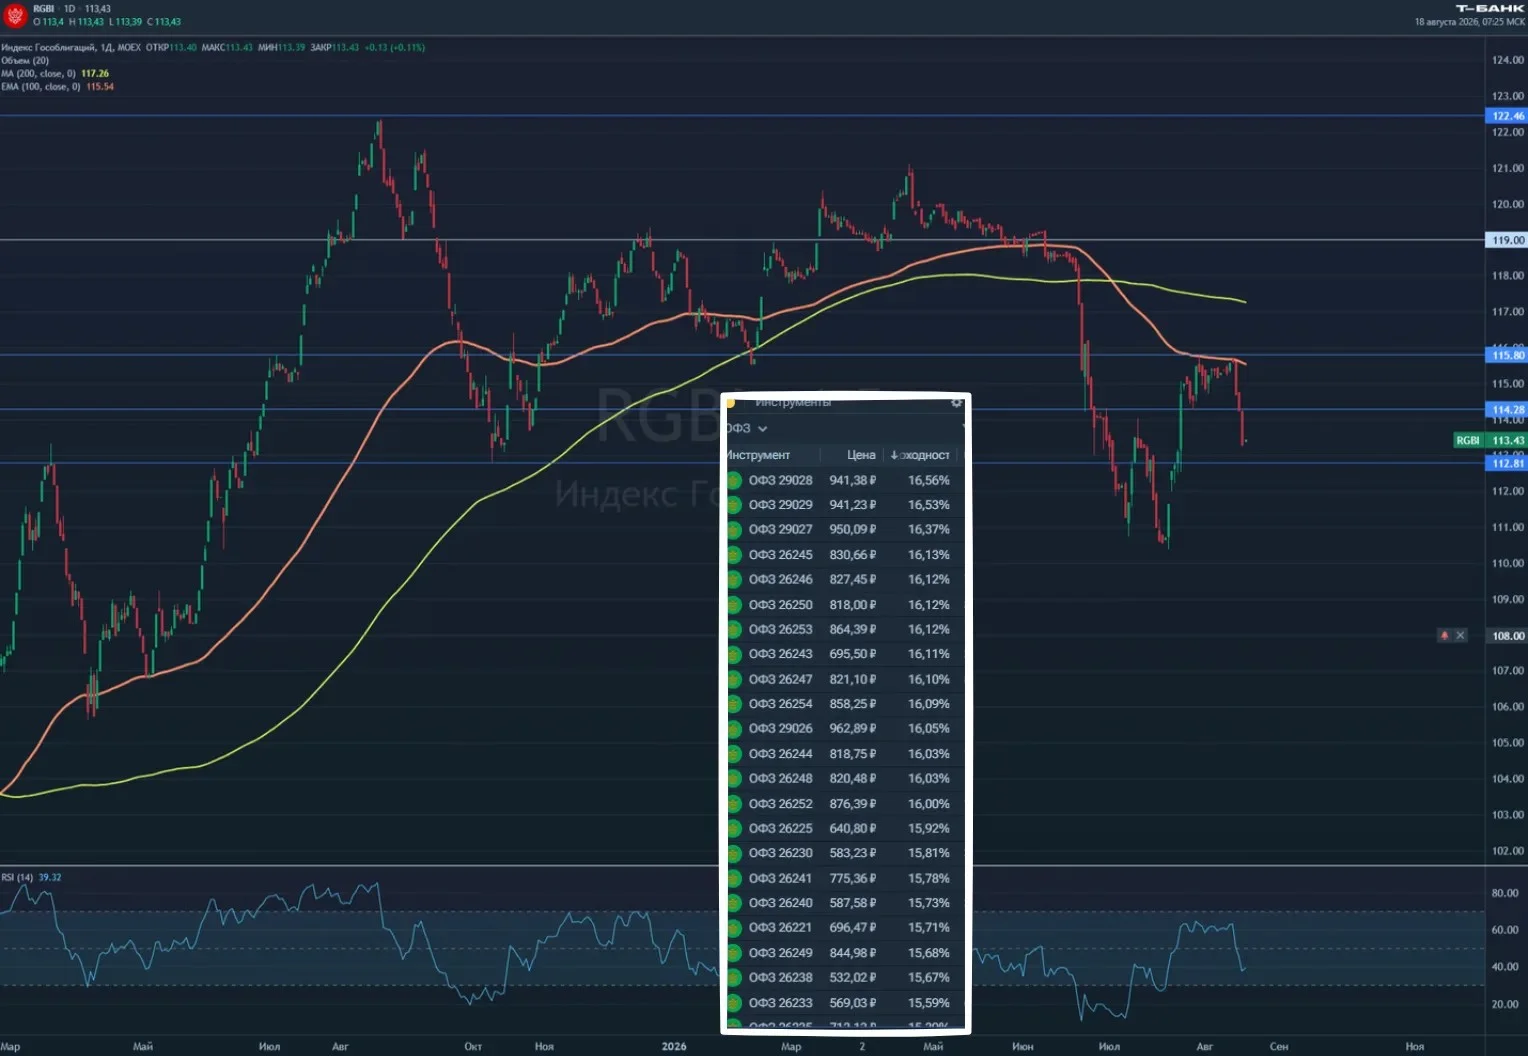
Task: Click the yellow dot in the instruments panel header
Action: 731,403
